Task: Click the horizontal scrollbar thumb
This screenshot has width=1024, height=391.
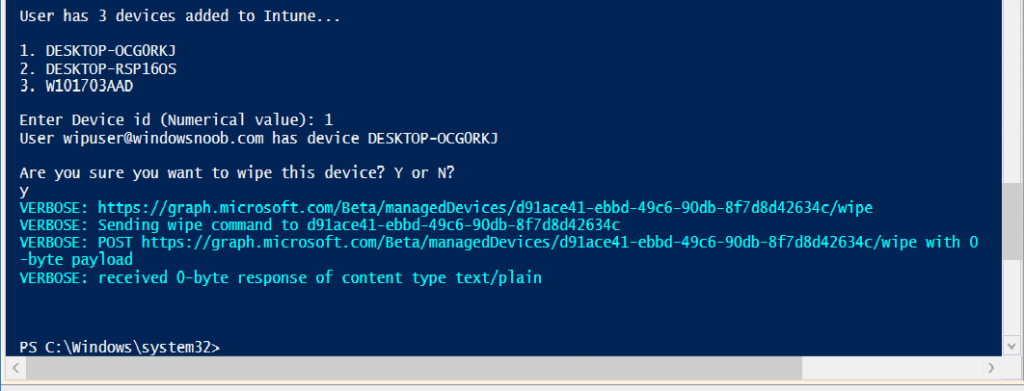Action: click(413, 368)
